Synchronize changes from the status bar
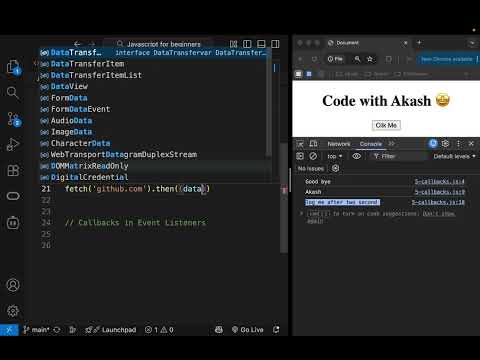This screenshot has width=480, height=360. 57,330
